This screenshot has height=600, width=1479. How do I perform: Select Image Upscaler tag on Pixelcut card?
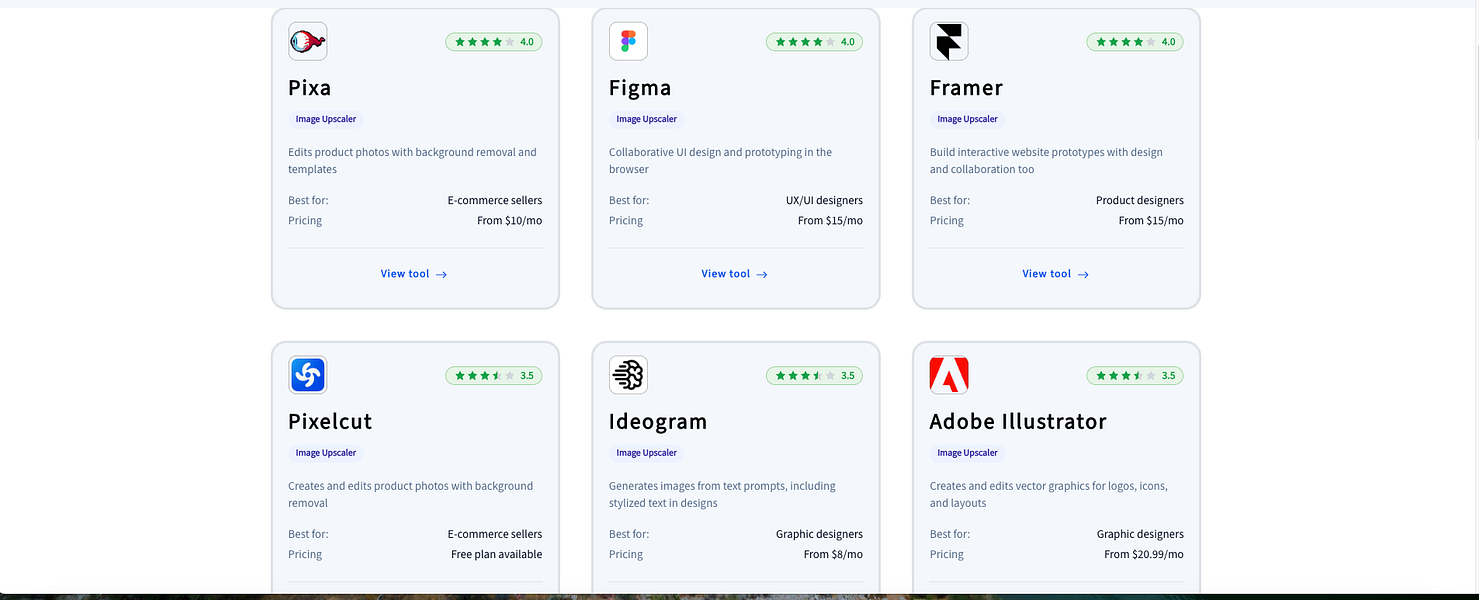pyautogui.click(x=326, y=453)
